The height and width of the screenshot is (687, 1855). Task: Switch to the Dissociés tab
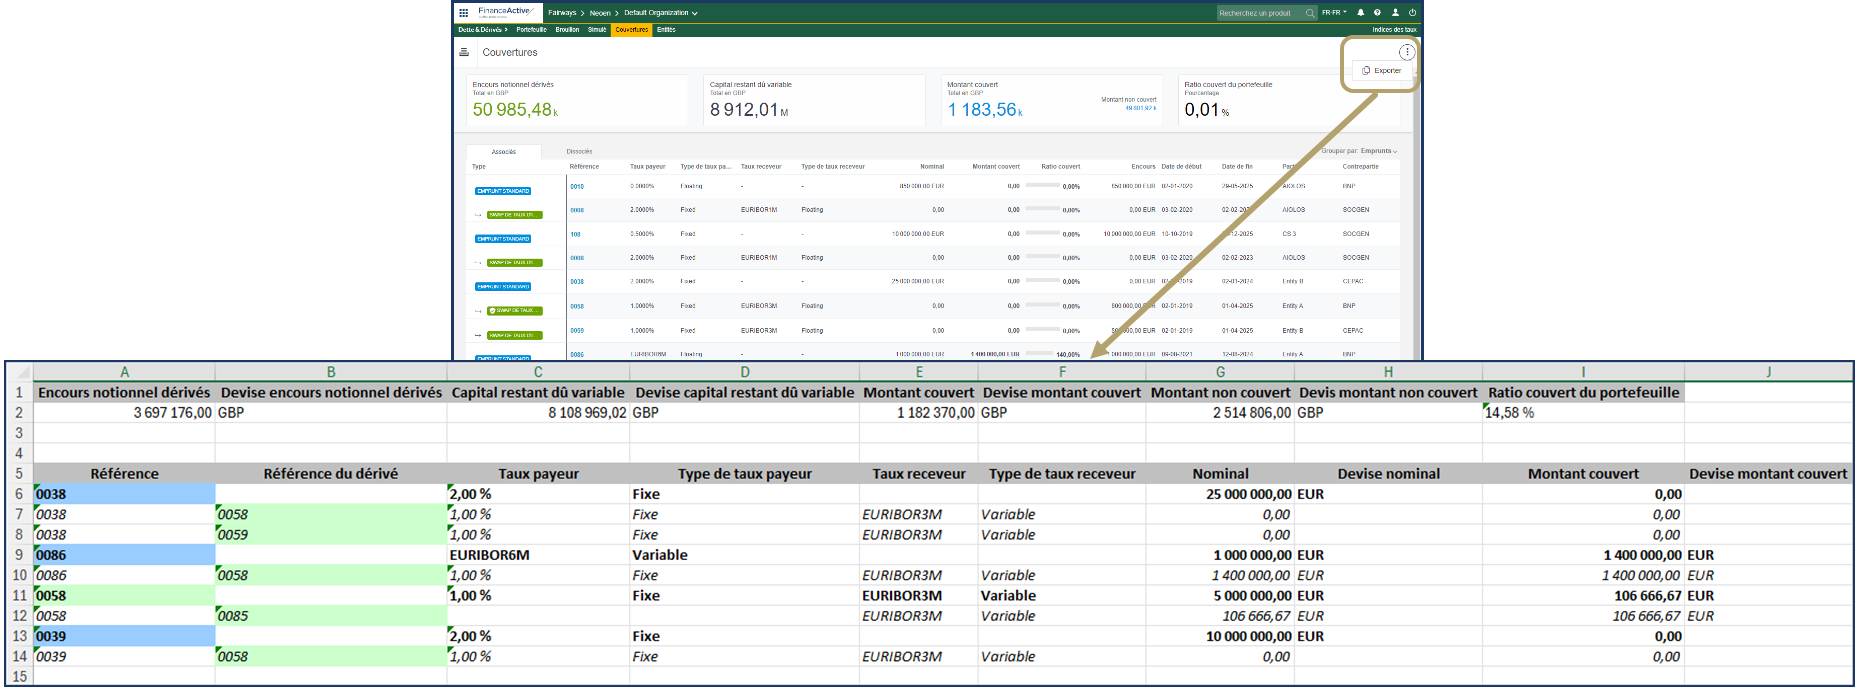coord(579,152)
